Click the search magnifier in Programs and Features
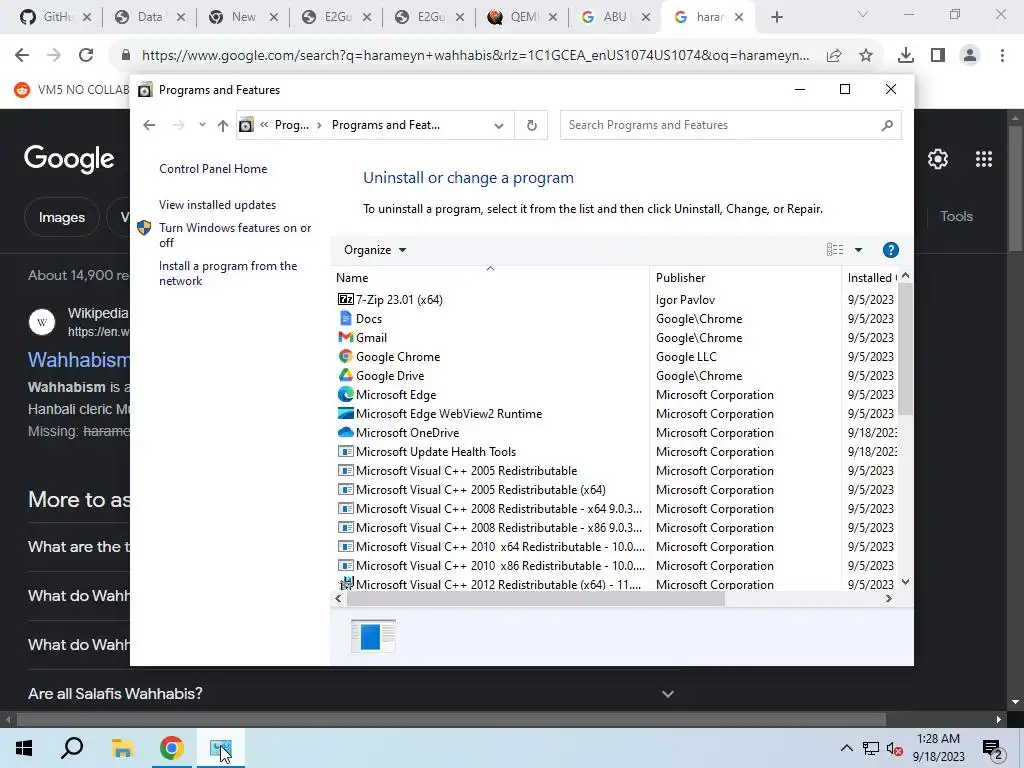Image resolution: width=1024 pixels, height=768 pixels. click(887, 125)
